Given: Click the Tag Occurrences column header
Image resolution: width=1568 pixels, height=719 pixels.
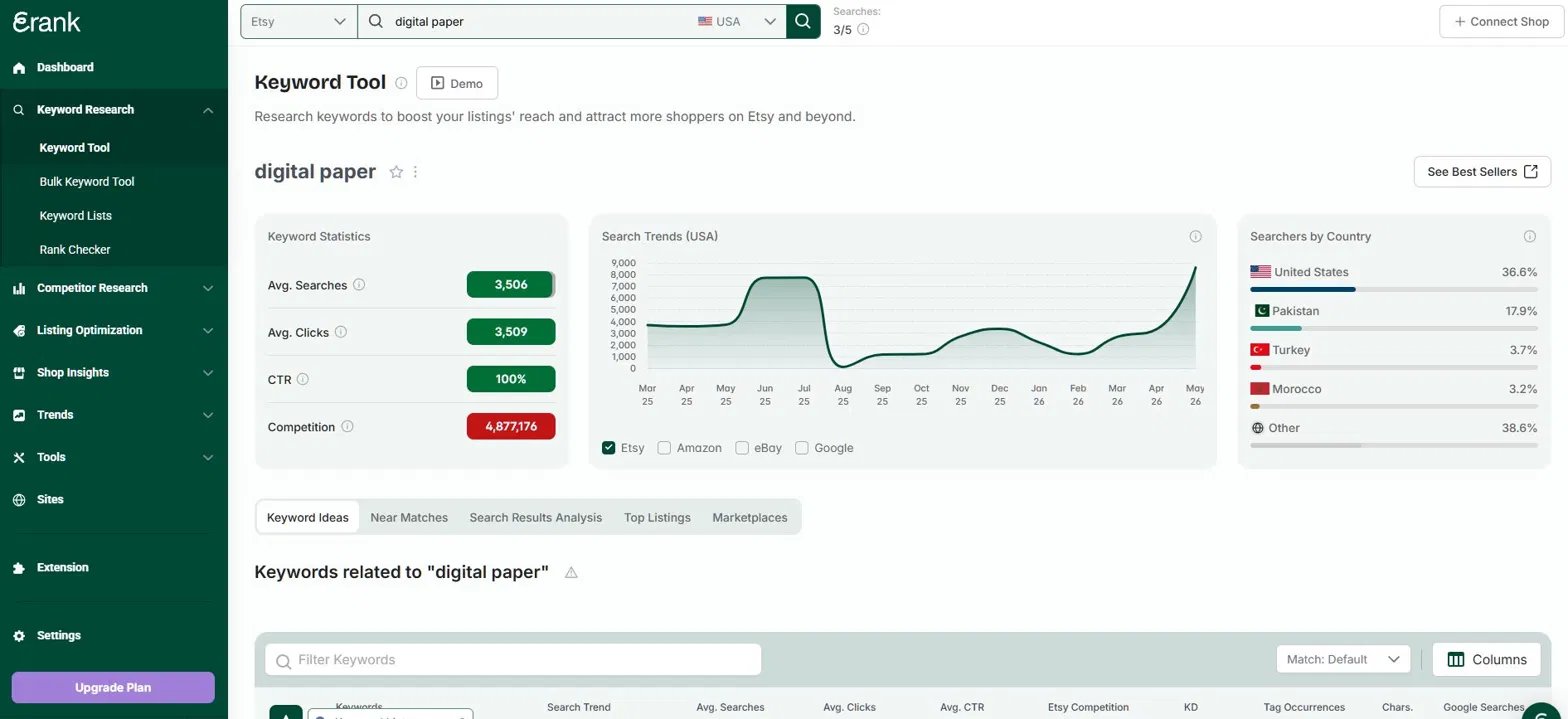Looking at the screenshot, I should (1304, 707).
